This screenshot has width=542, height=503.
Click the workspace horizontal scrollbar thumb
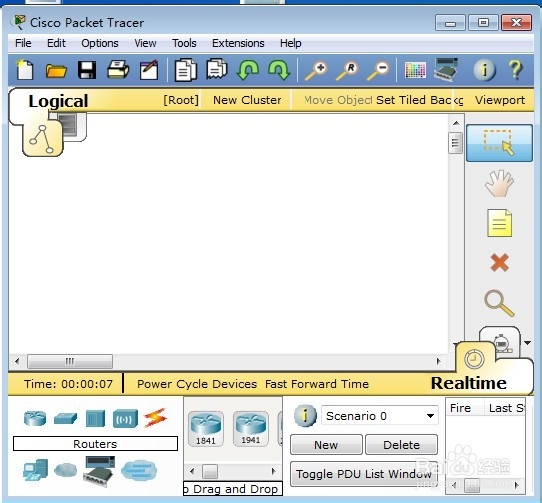point(70,361)
